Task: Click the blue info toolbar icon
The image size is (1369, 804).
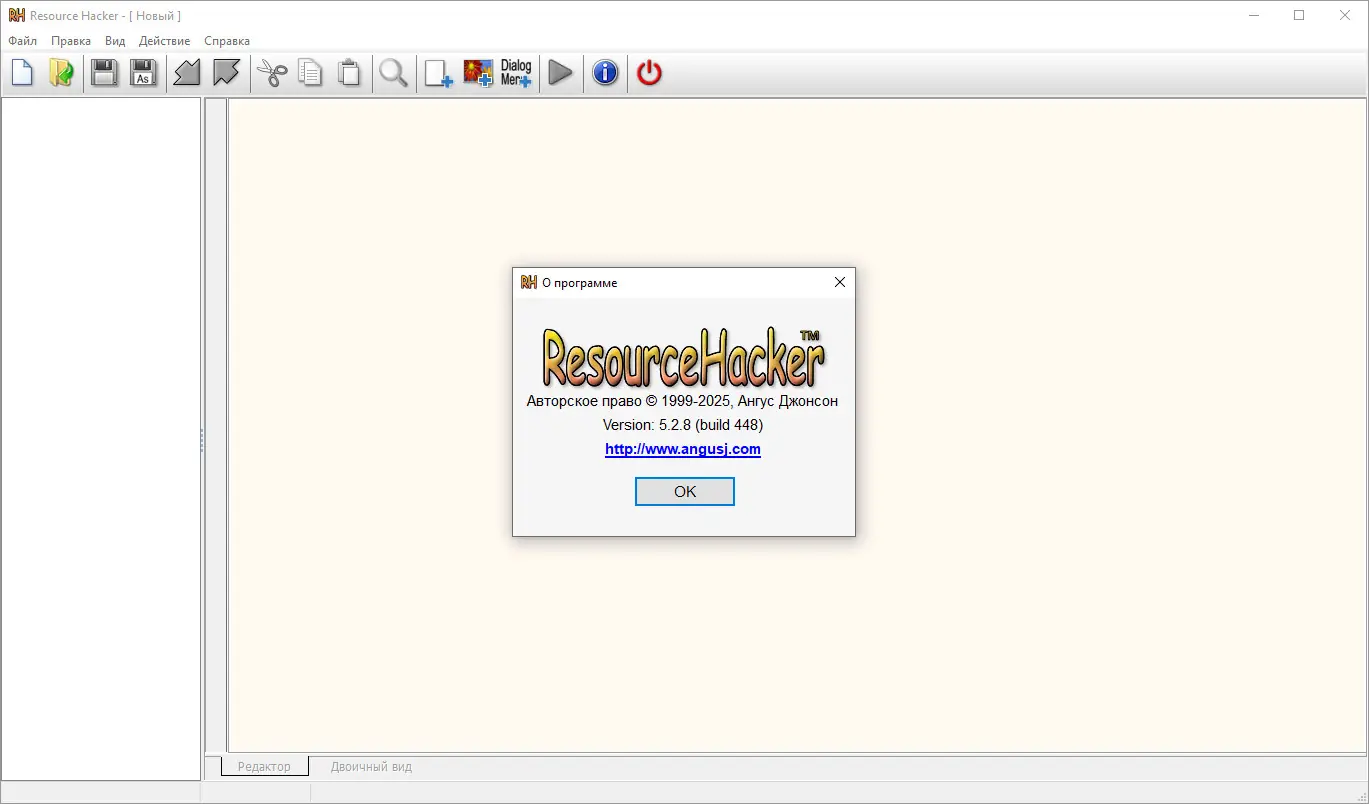Action: tap(605, 73)
